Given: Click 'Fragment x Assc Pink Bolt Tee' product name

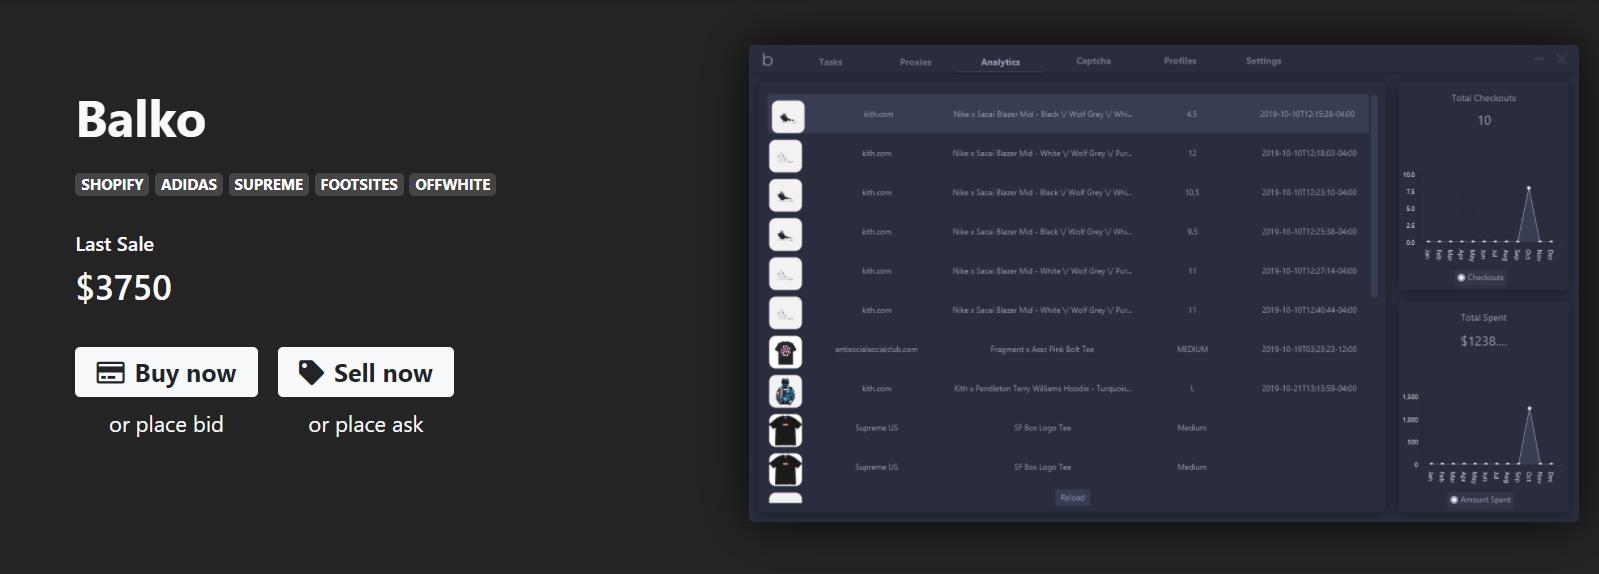Looking at the screenshot, I should 1042,349.
